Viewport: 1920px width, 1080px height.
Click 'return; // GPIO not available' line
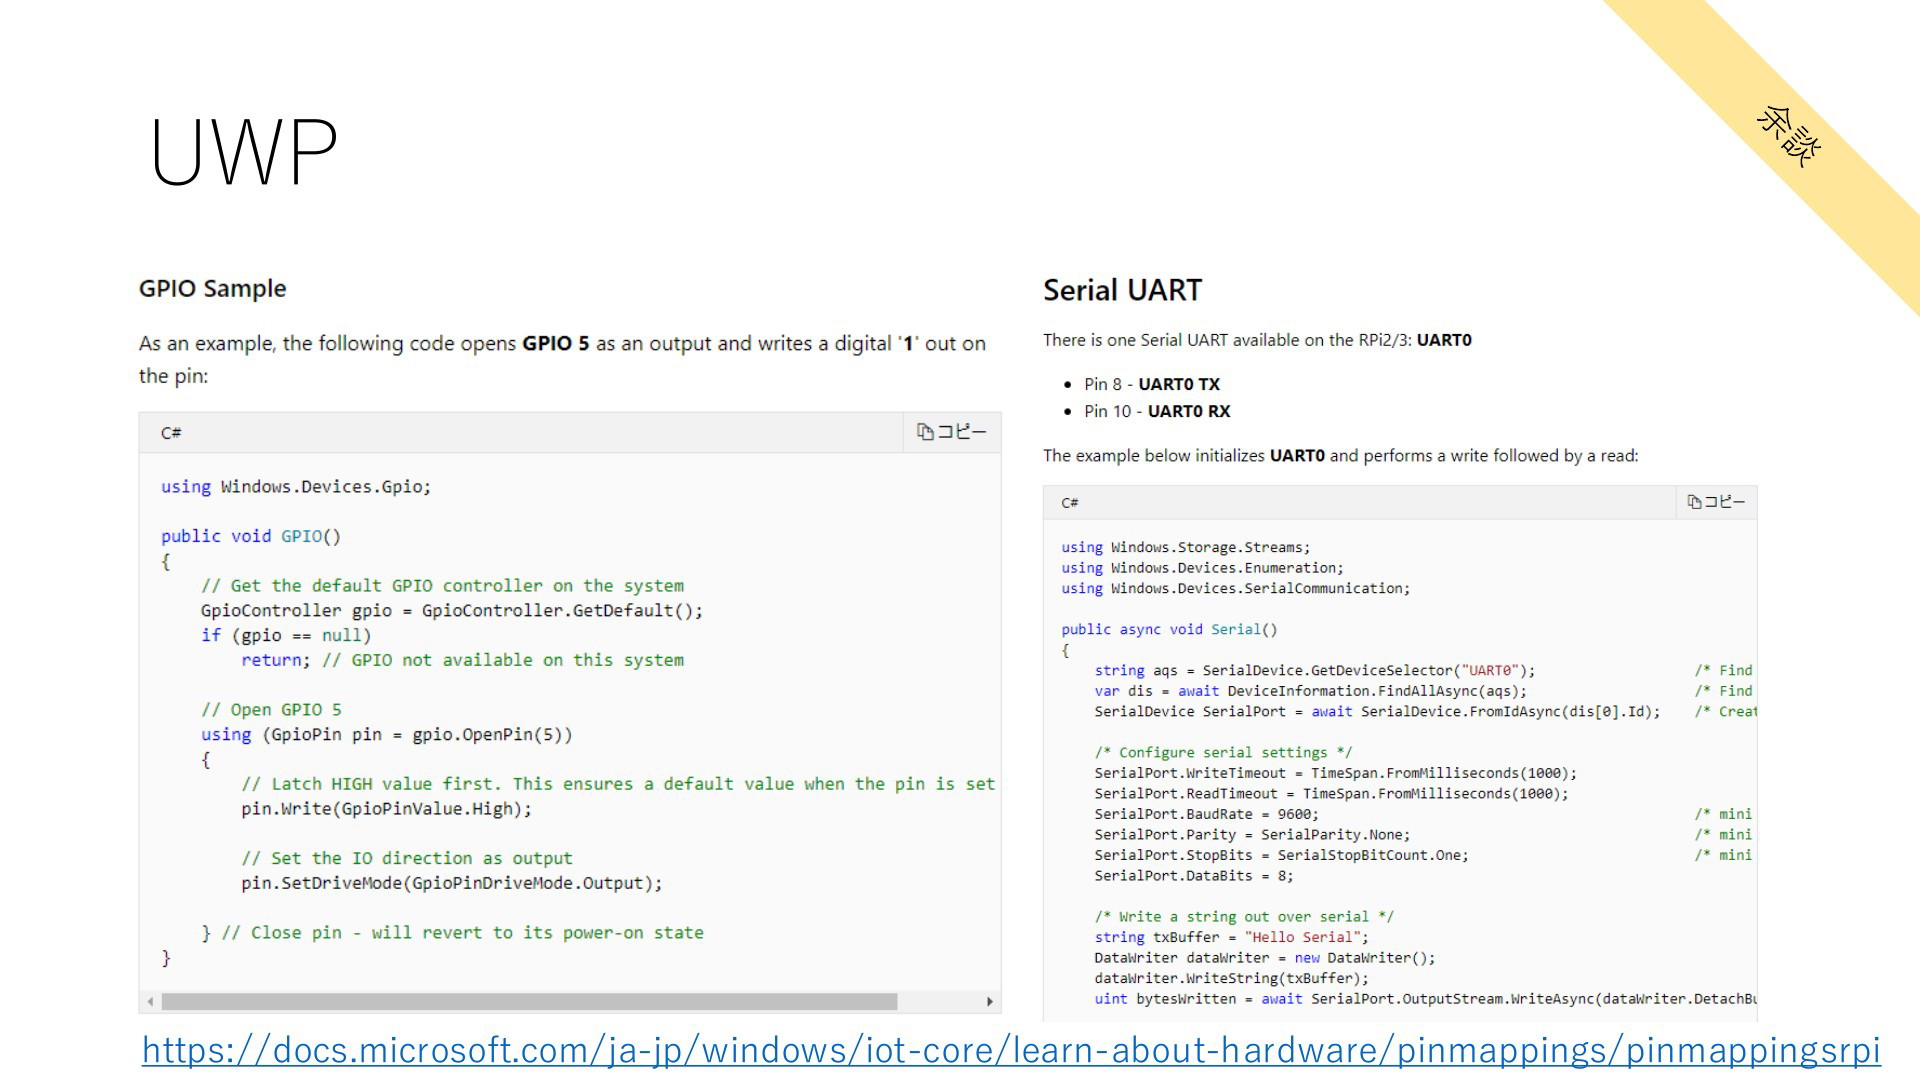pos(462,660)
